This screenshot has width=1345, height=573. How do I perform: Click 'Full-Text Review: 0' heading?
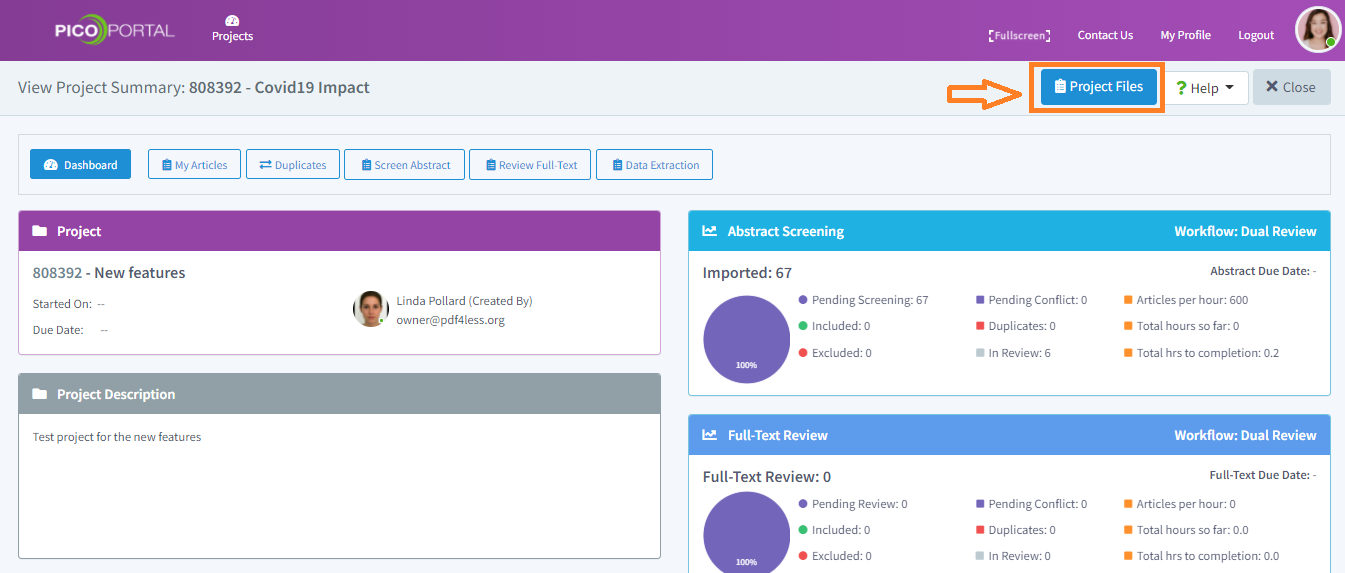click(766, 477)
